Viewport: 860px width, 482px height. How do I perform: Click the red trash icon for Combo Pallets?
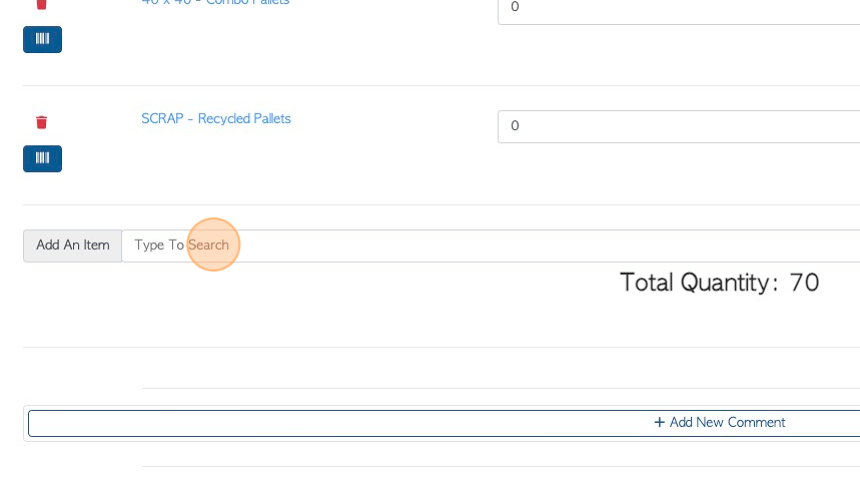click(x=41, y=4)
